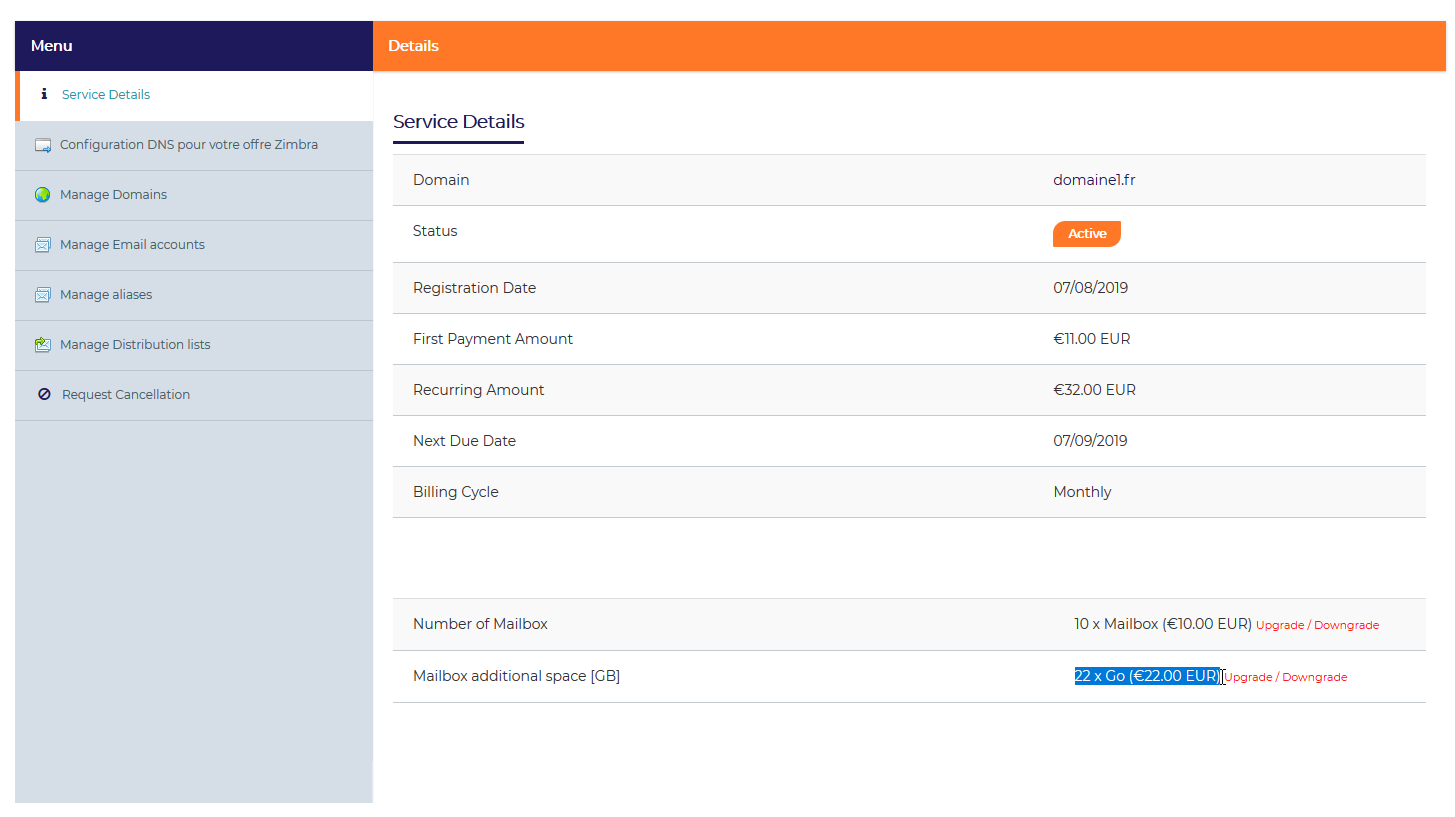This screenshot has height=817, width=1455.
Task: Click the Service Details info icon
Action: click(x=44, y=94)
